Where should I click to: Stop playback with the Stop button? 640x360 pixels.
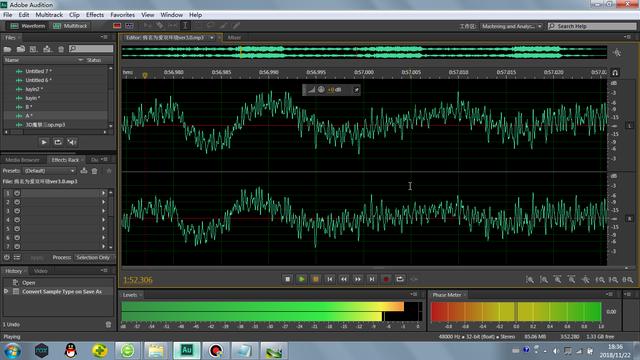point(287,279)
